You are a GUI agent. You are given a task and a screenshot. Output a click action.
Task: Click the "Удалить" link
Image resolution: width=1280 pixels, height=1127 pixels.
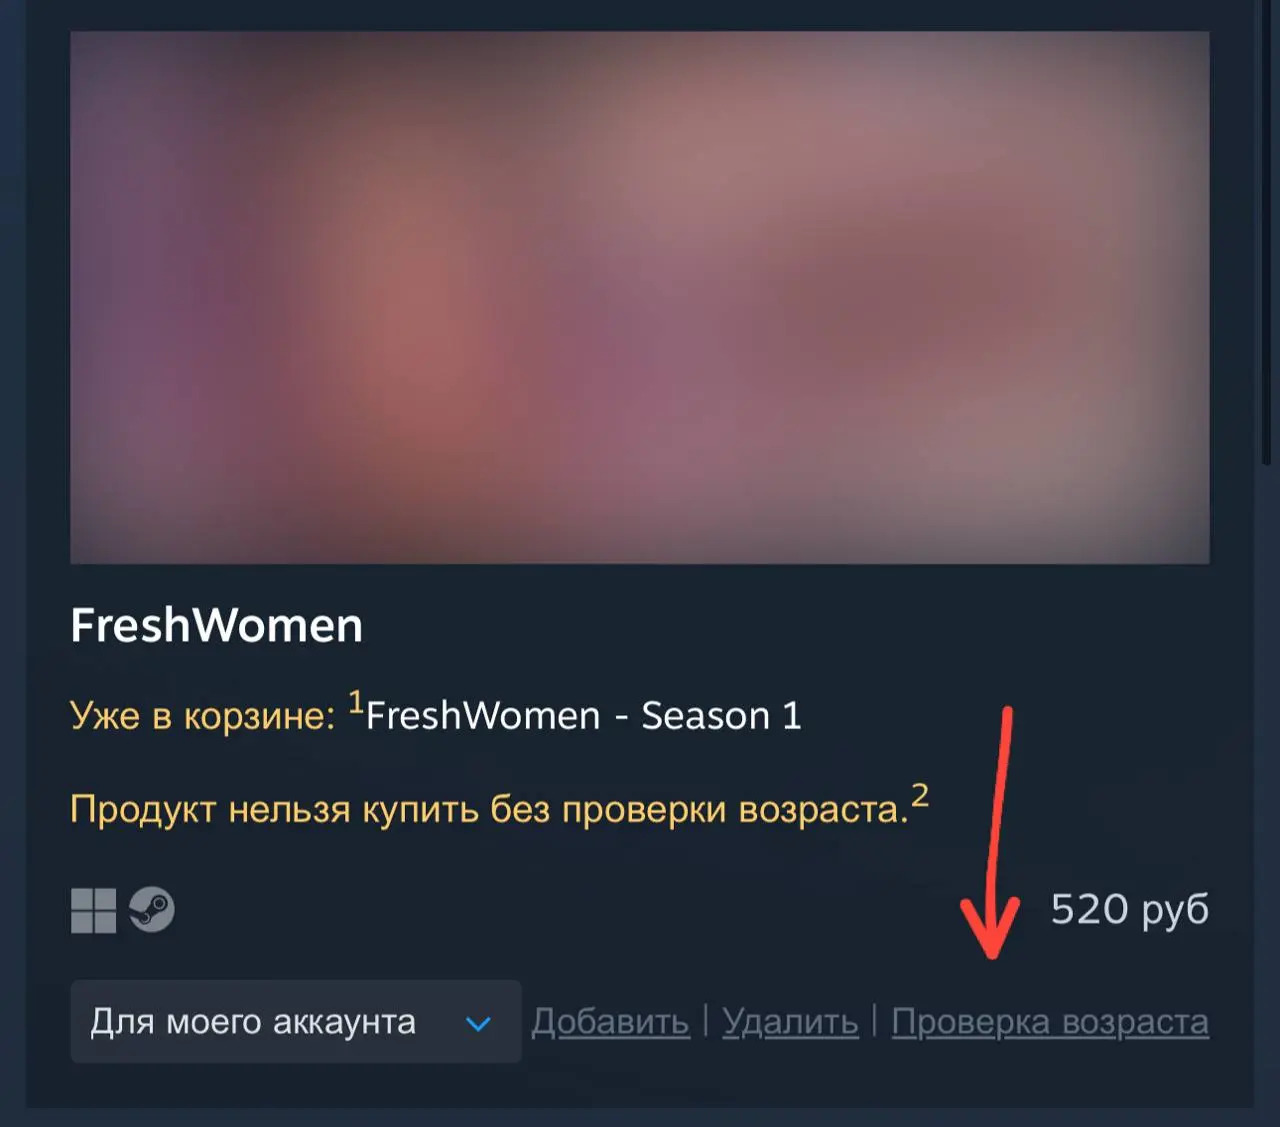click(x=790, y=1021)
